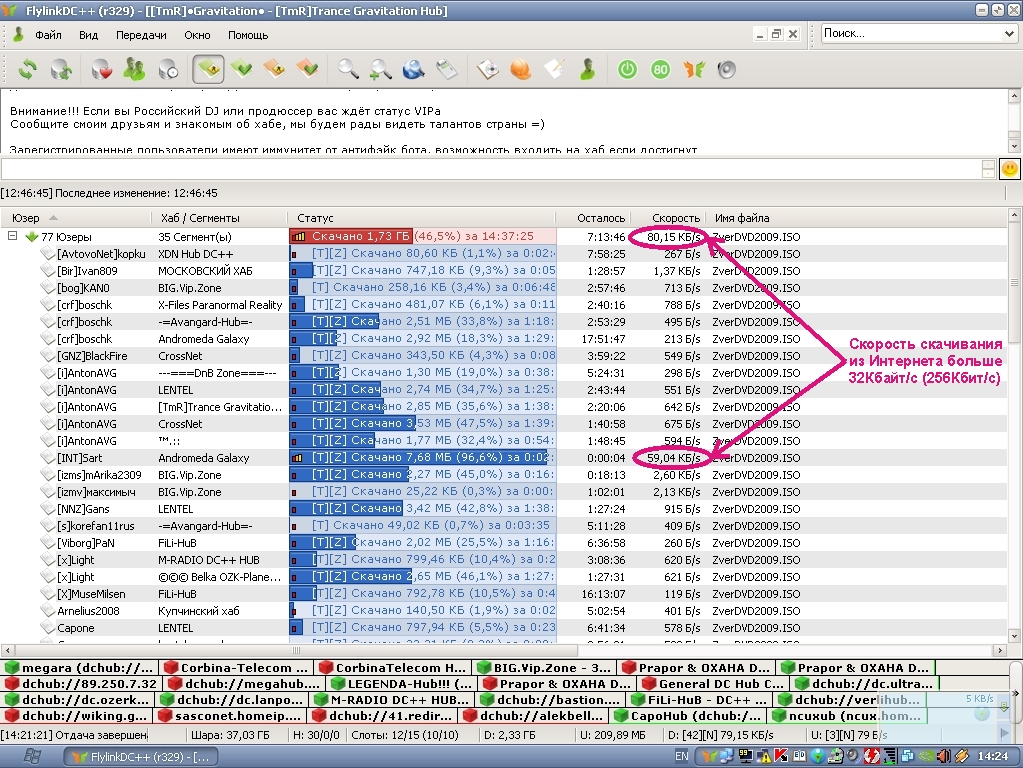Open search spy globe magnifier icon
This screenshot has height=768, width=1023.
tap(413, 69)
